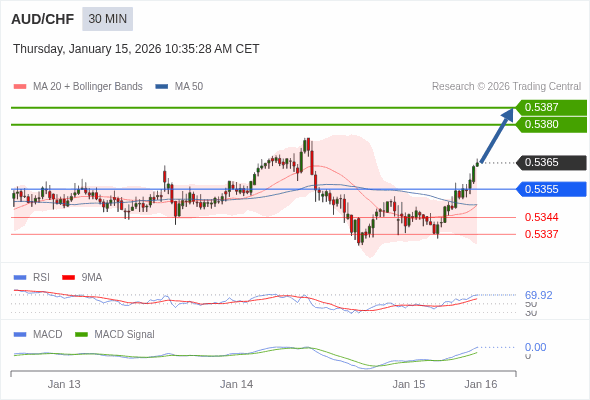This screenshot has height=400, width=590.
Task: Click the MA 50 legend text
Action: [x=189, y=87]
